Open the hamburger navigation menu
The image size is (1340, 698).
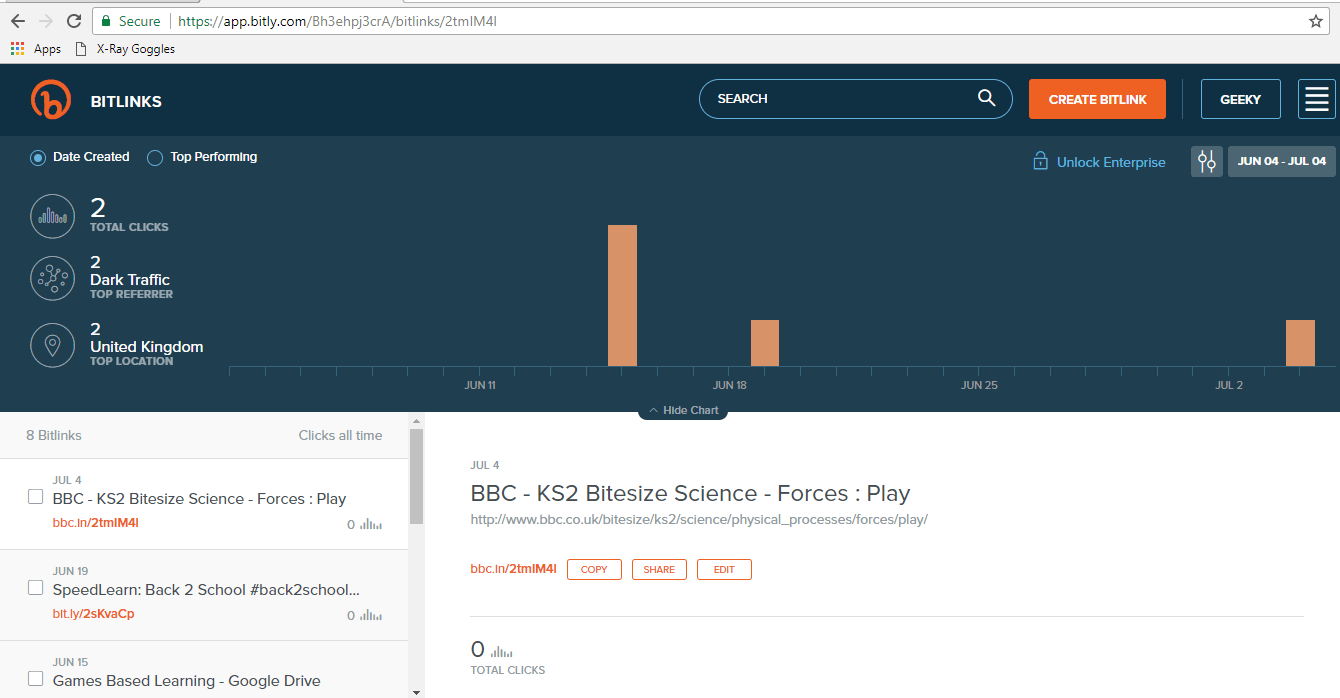click(1316, 99)
